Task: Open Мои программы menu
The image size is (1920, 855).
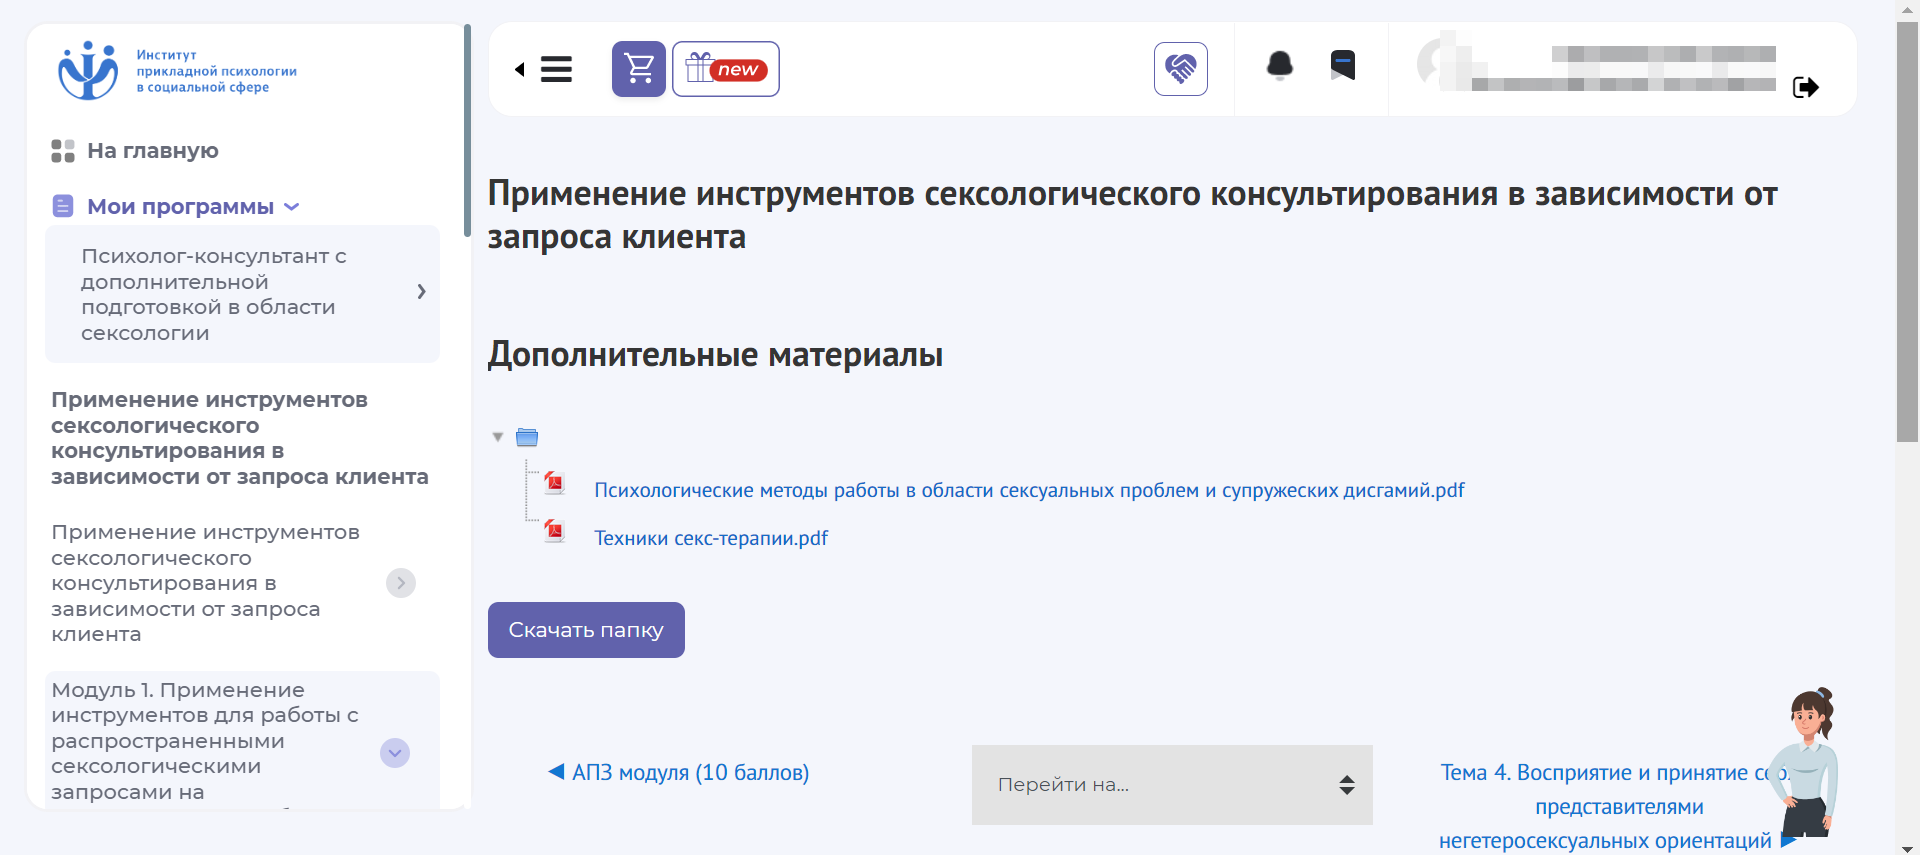Action: tap(180, 207)
